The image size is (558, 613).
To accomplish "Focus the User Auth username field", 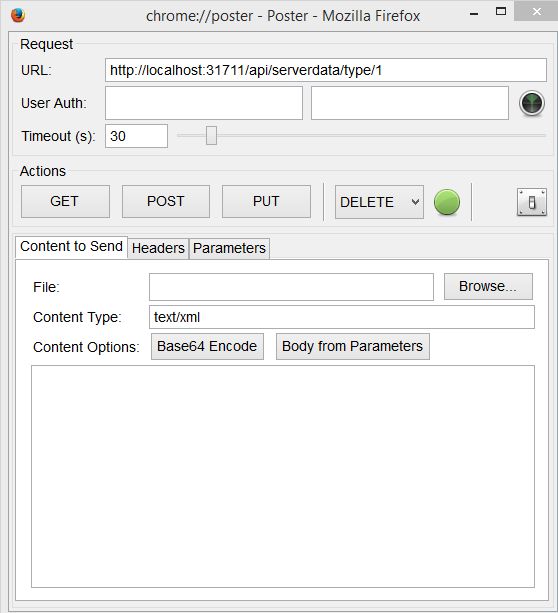I will click(x=204, y=103).
